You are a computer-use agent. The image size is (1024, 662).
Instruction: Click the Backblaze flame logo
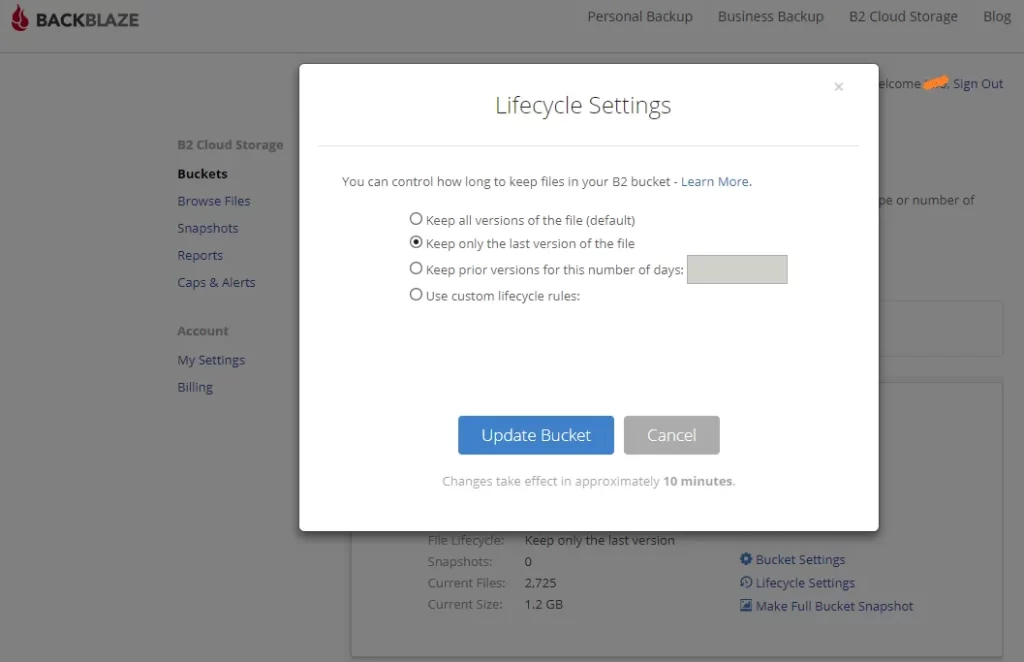[x=20, y=18]
